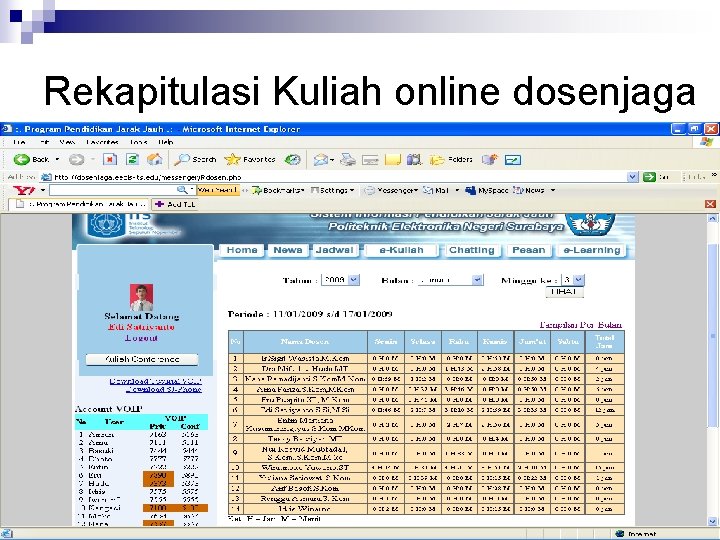Click the red close-tab X icon

[710, 204]
